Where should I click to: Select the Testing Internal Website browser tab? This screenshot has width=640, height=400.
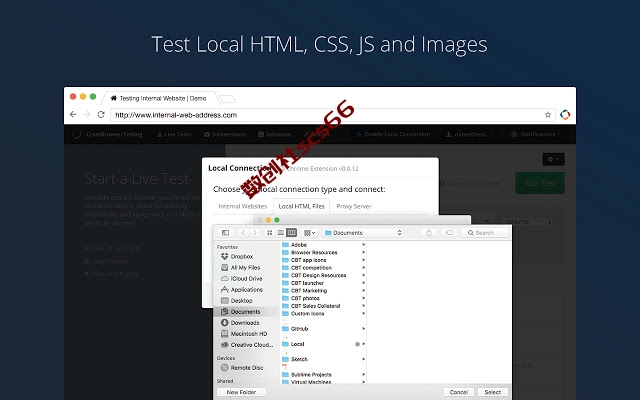(160, 98)
